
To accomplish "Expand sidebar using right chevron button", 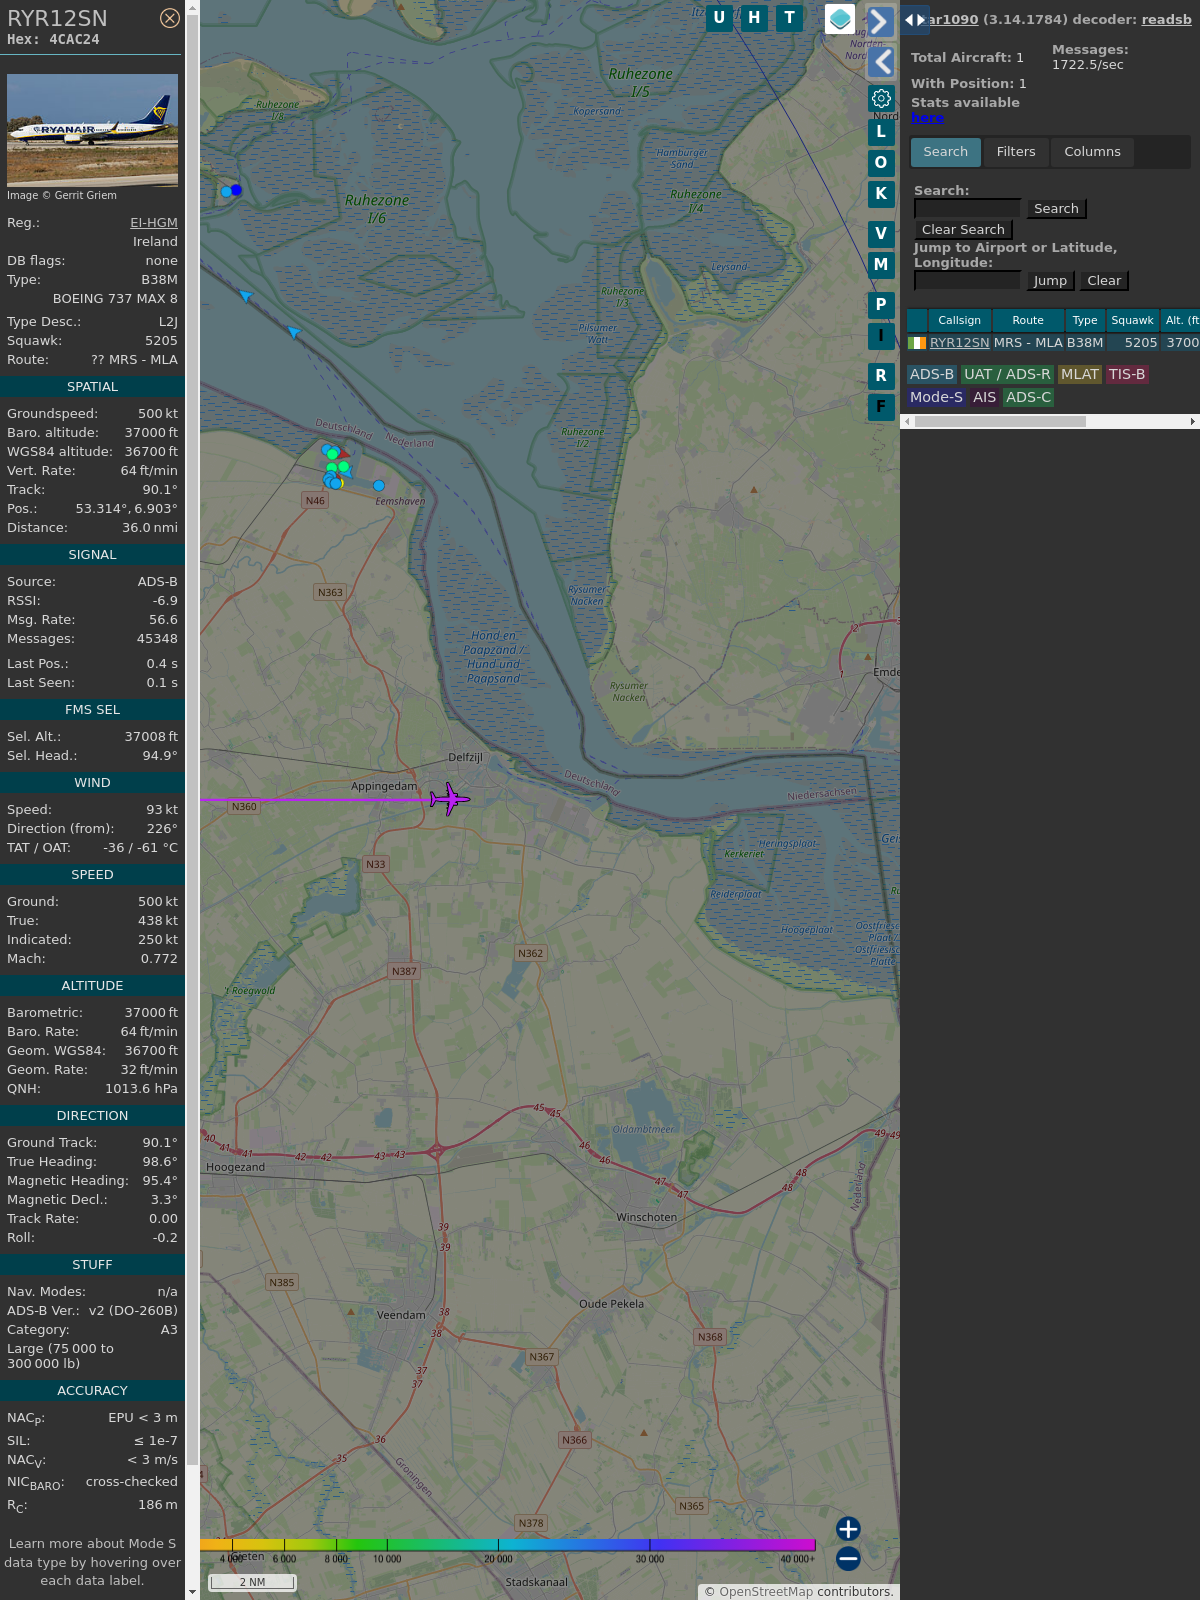I will click(880, 22).
